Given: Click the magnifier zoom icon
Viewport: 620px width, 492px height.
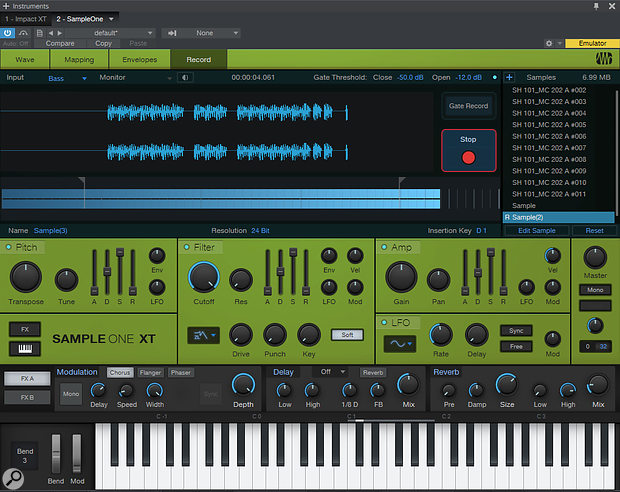Looking at the screenshot, I should pos(13,478).
